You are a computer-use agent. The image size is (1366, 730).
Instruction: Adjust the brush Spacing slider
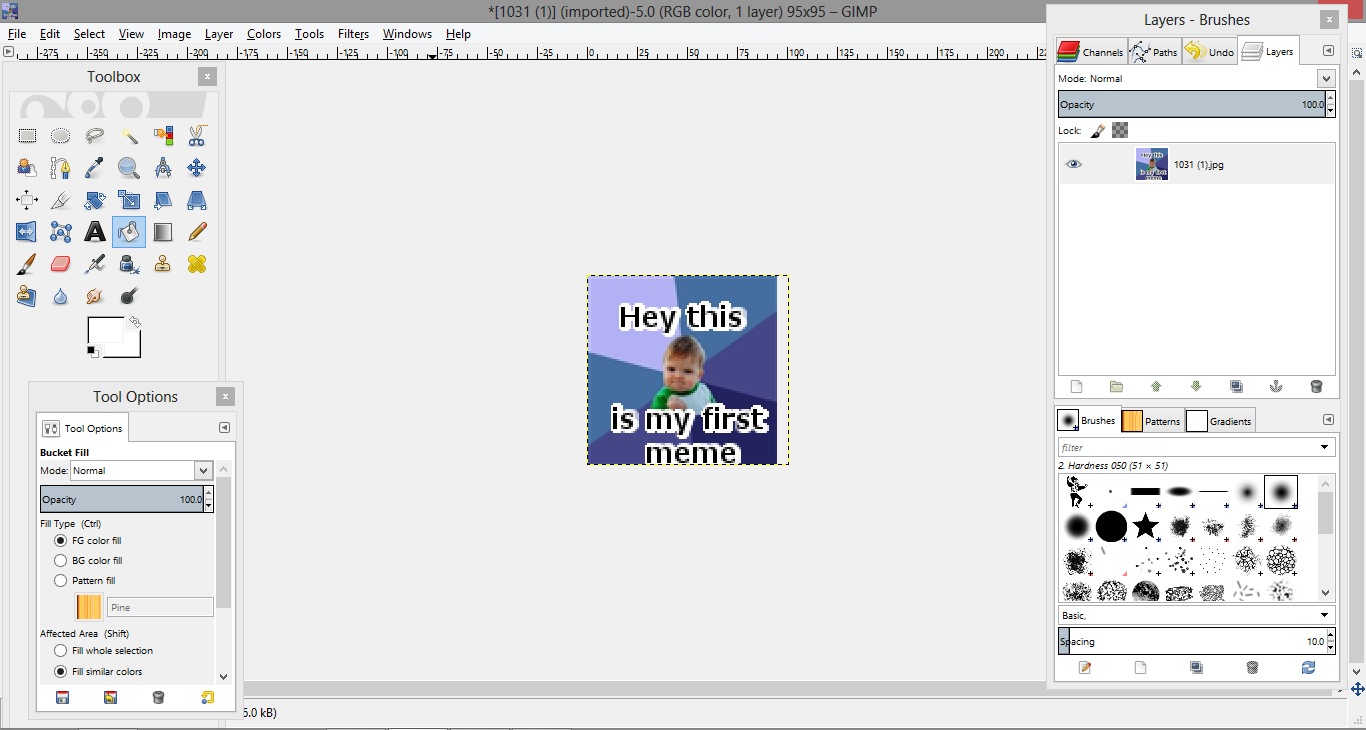coord(1191,641)
